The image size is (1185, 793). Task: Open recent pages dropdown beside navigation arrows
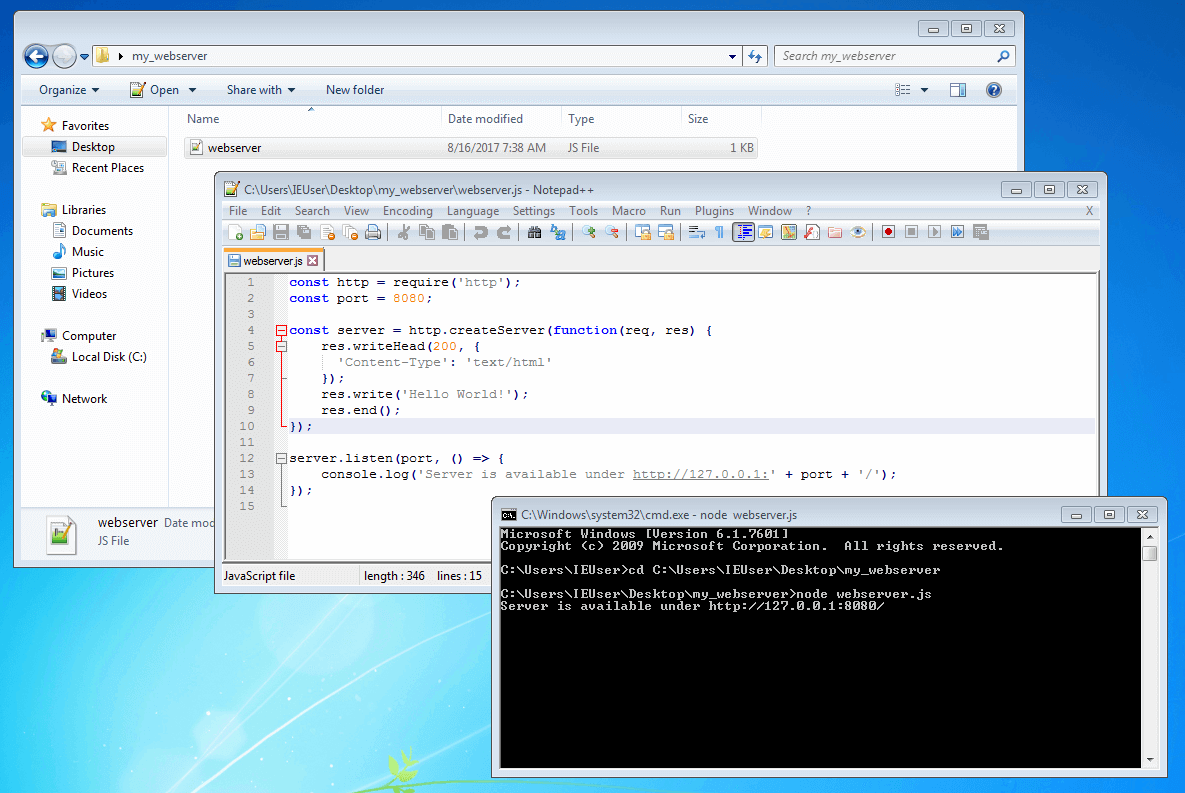pos(85,57)
